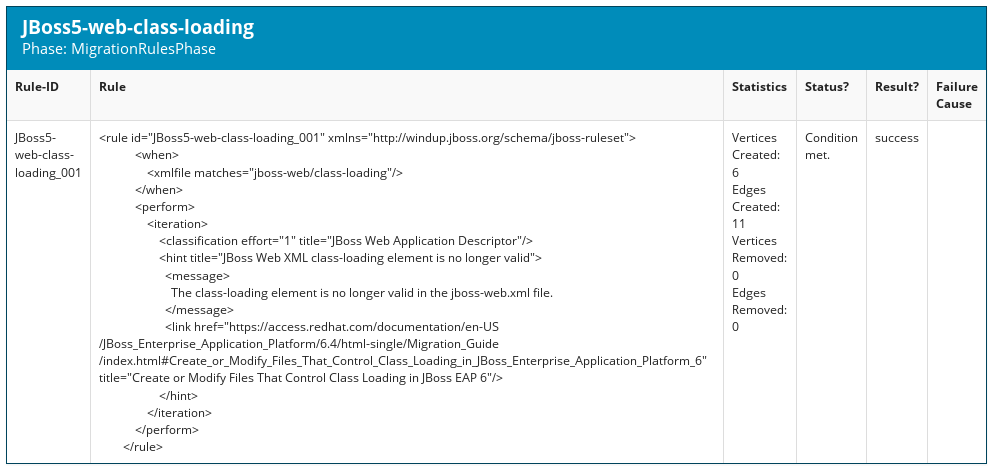Select the Rule-ID column header

tap(37, 87)
